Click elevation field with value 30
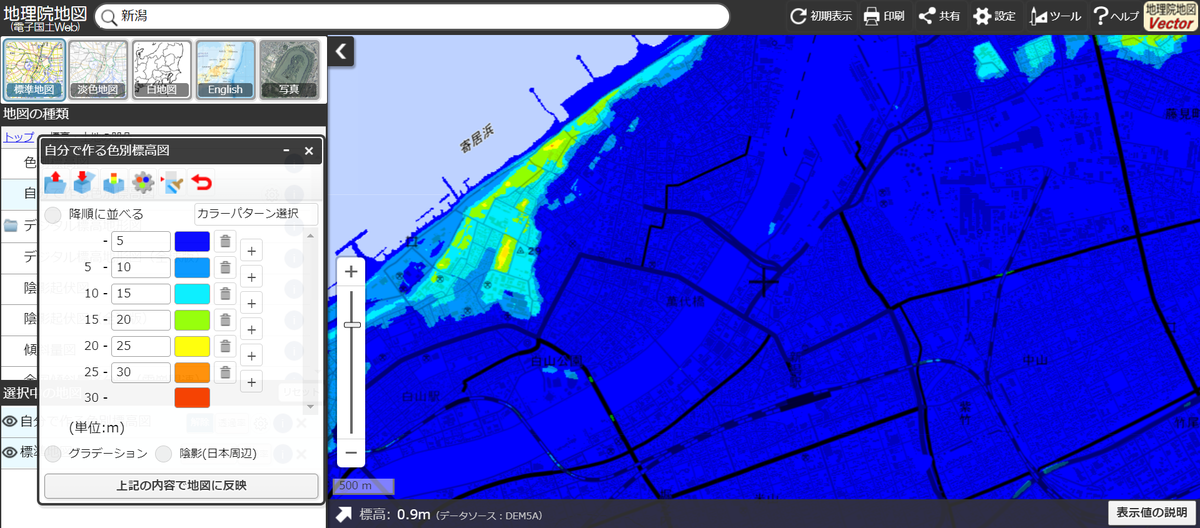 (140, 372)
